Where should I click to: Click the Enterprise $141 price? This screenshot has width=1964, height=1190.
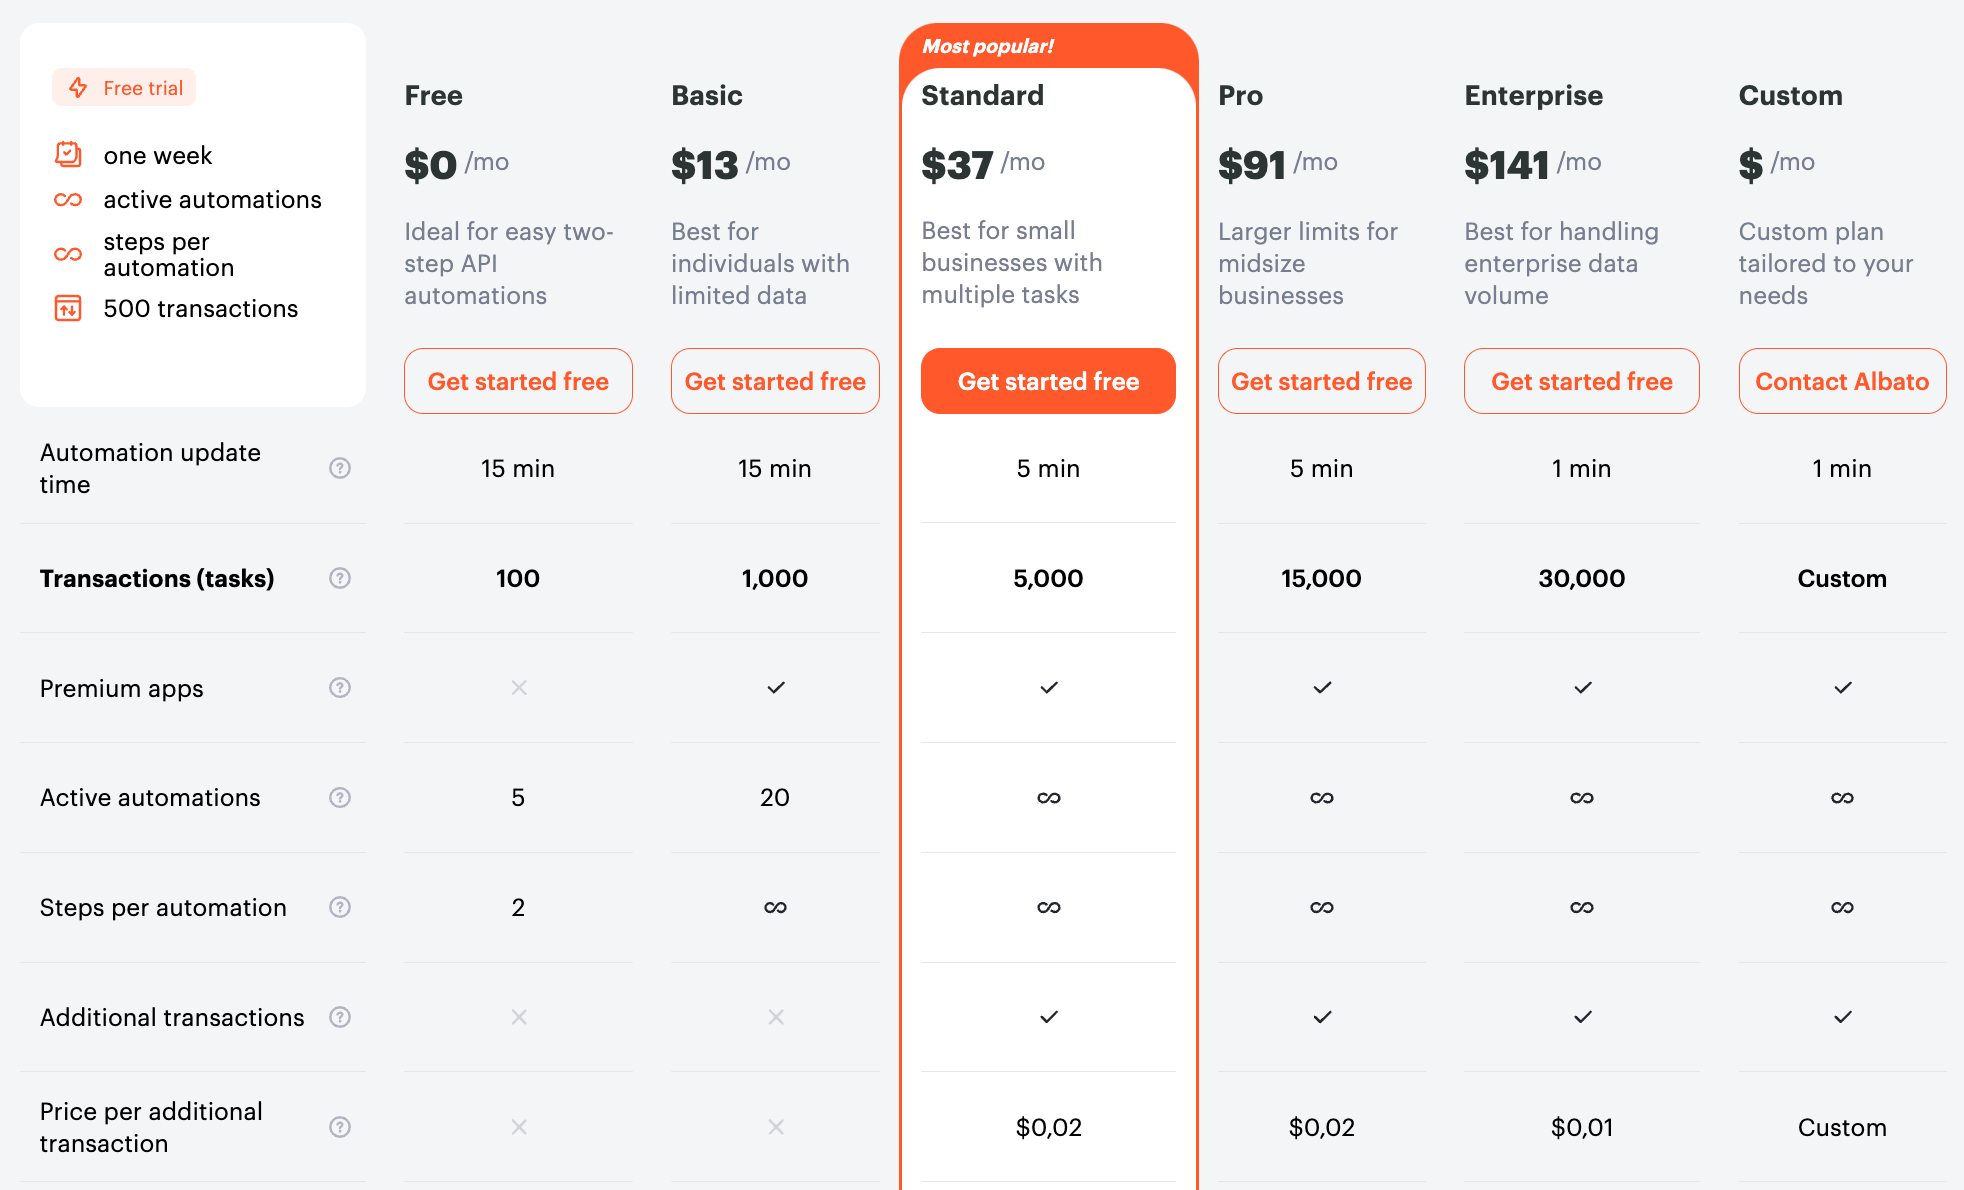(x=1506, y=165)
